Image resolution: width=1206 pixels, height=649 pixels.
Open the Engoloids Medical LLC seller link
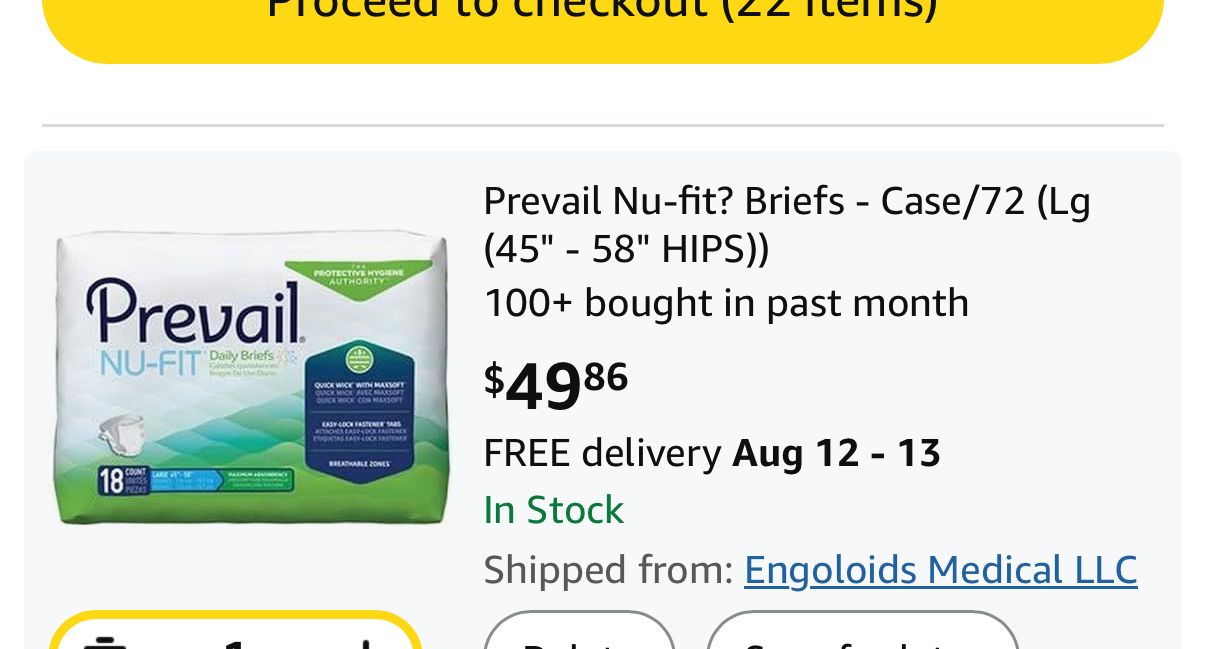[x=940, y=570]
